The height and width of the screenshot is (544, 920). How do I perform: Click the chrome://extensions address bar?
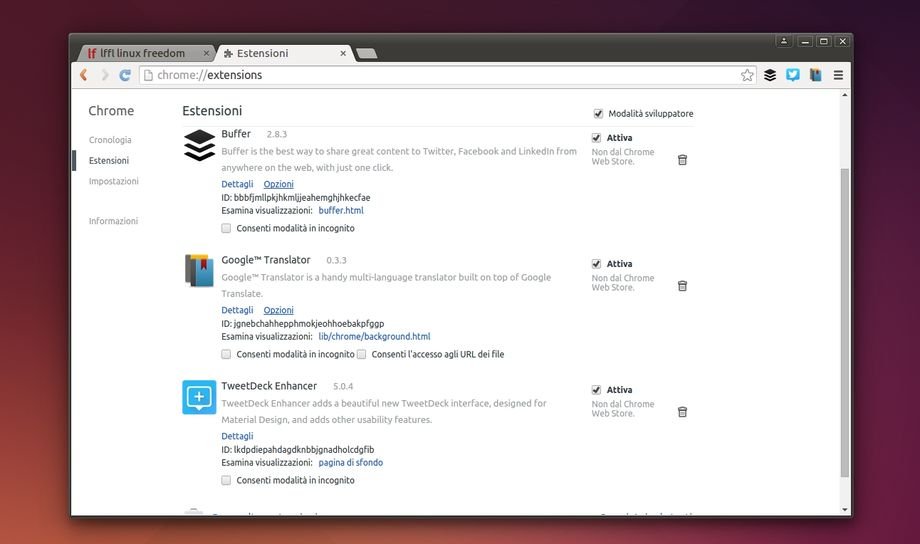[440, 75]
